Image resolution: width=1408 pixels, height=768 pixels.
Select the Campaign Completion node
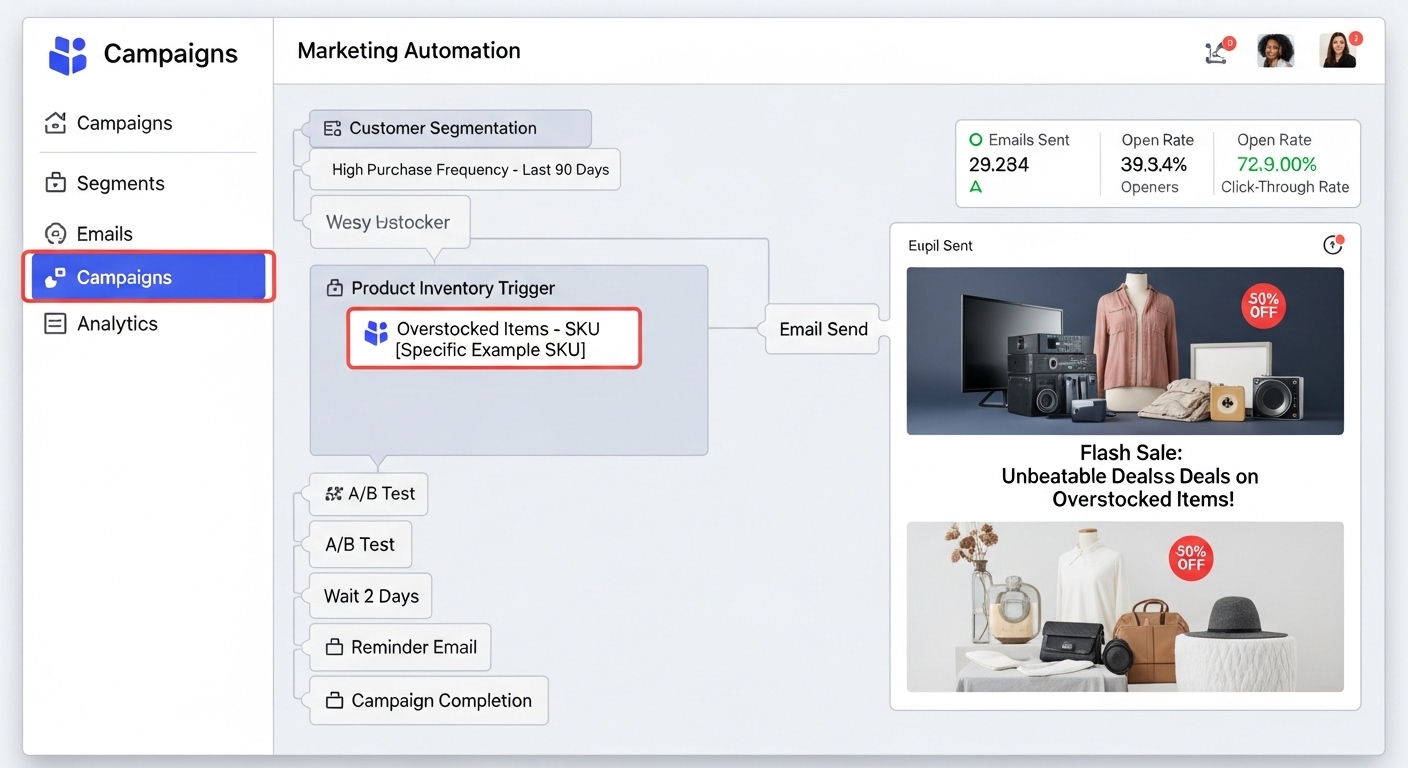(x=429, y=701)
